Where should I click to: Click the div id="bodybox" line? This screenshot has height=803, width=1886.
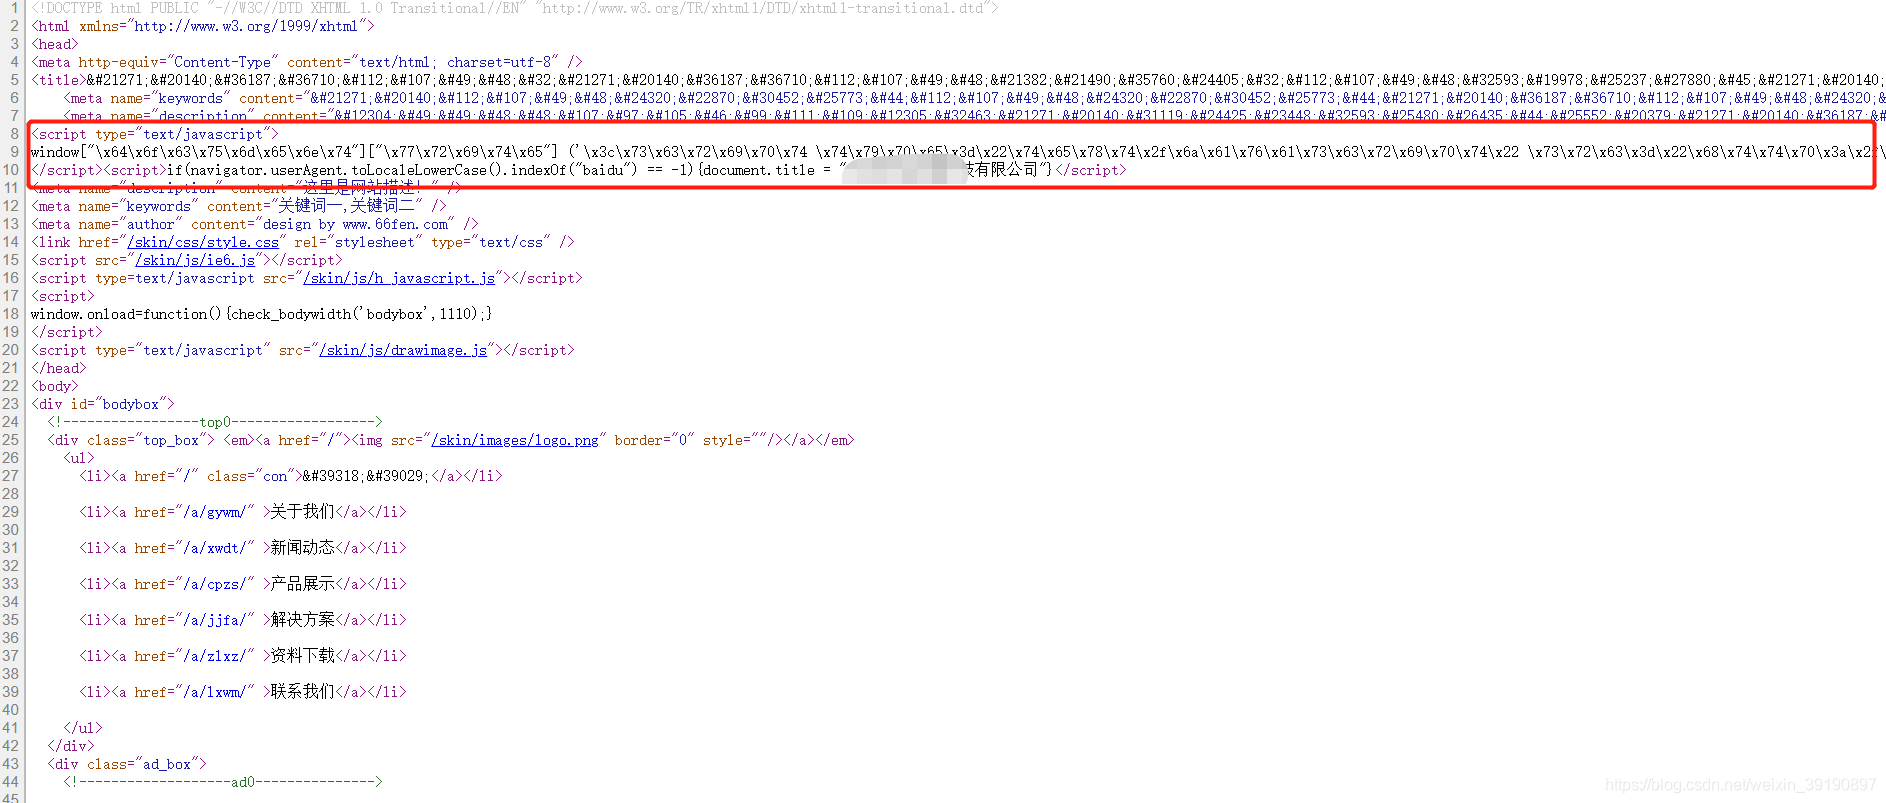click(x=103, y=404)
